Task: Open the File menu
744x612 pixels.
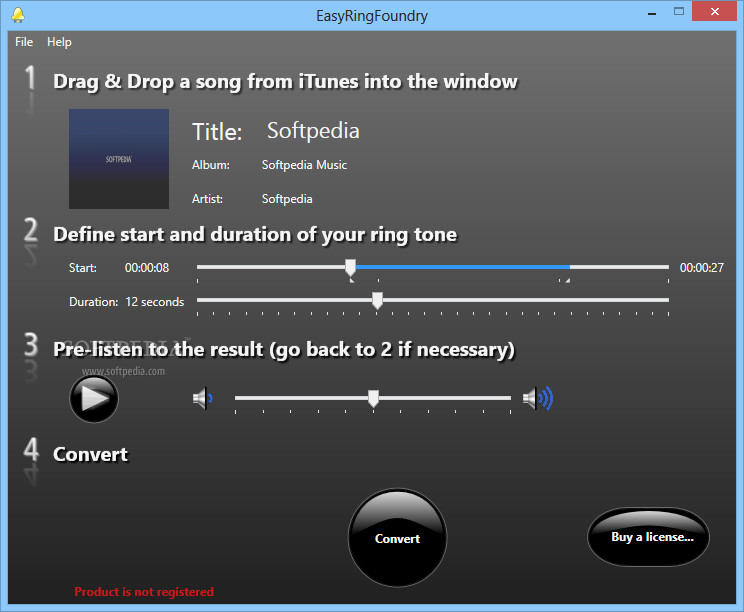Action: (x=24, y=42)
